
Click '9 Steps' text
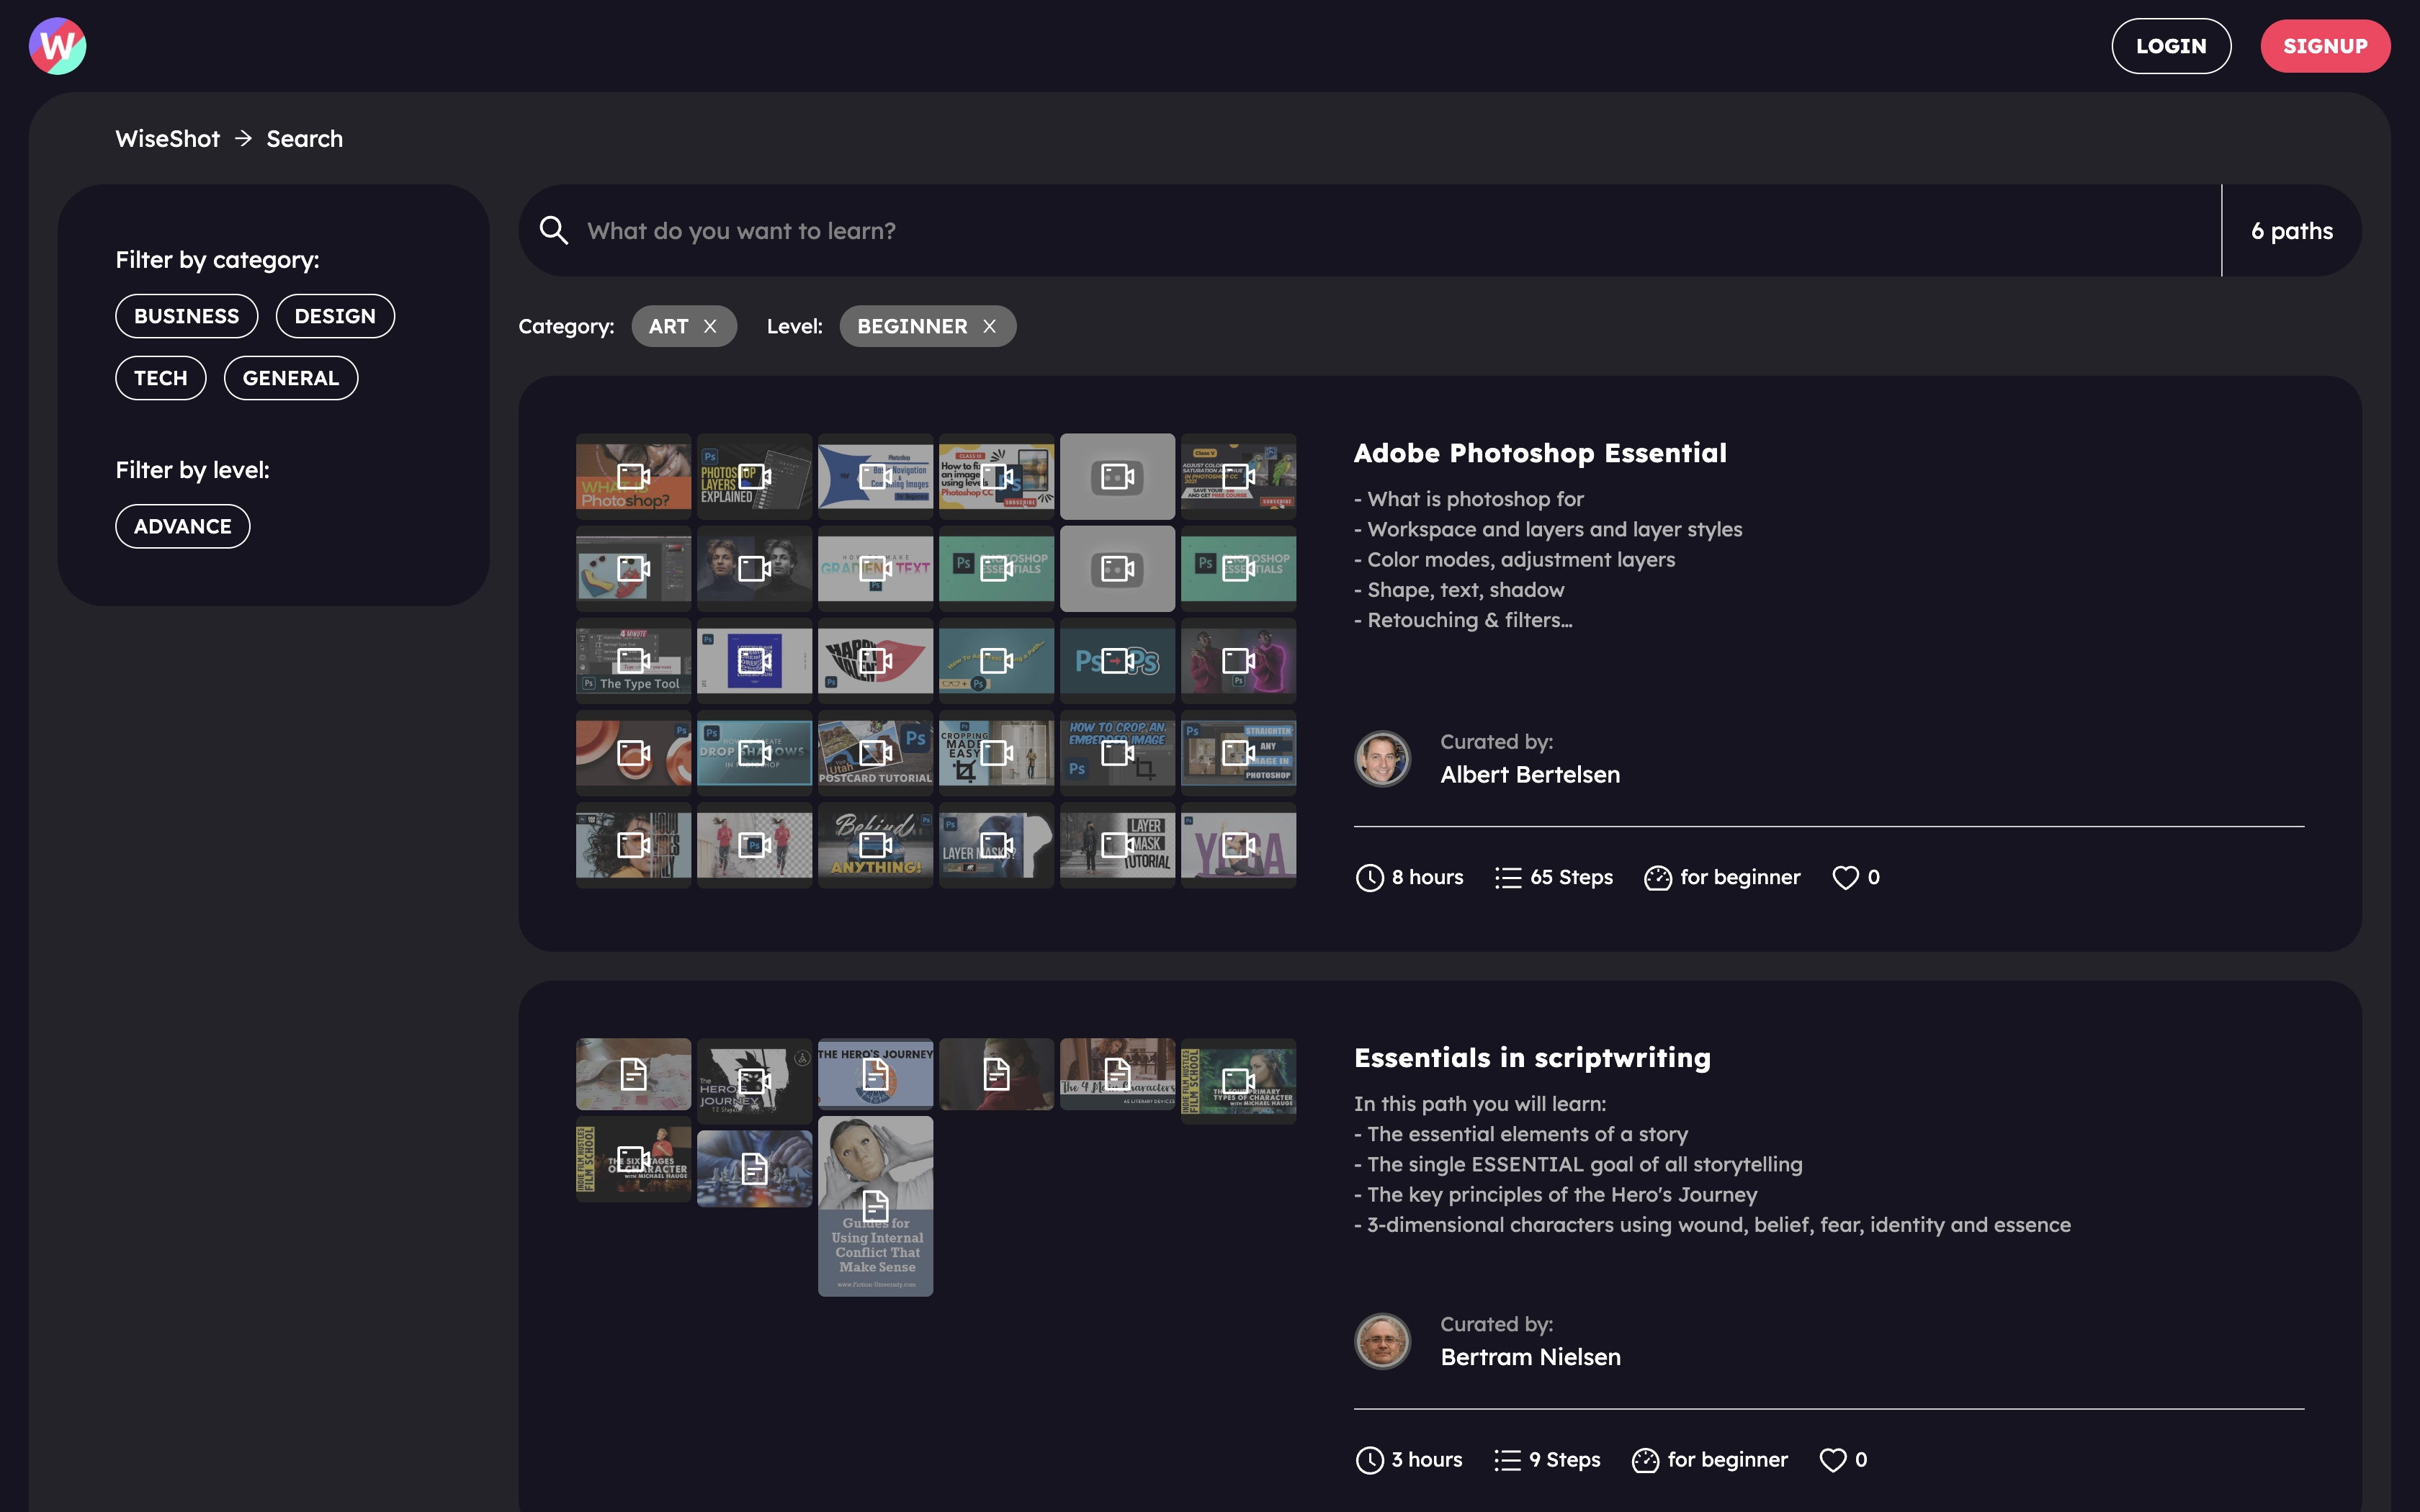tap(1564, 1460)
